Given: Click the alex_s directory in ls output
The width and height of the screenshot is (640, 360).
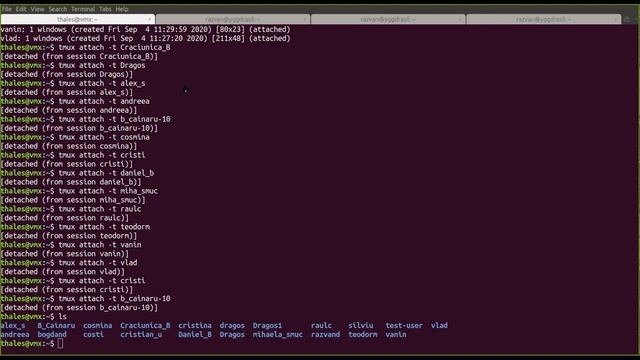Looking at the screenshot, I should pyautogui.click(x=13, y=326).
